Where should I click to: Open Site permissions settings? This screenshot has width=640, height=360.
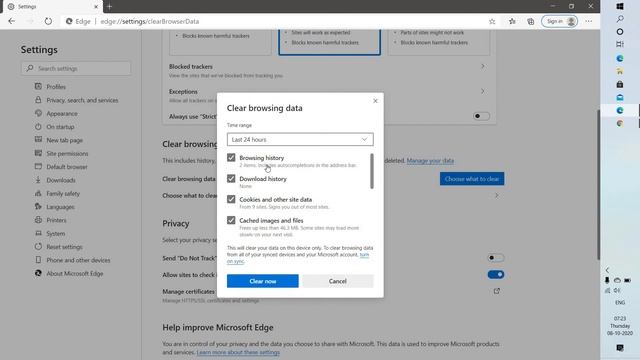point(67,153)
